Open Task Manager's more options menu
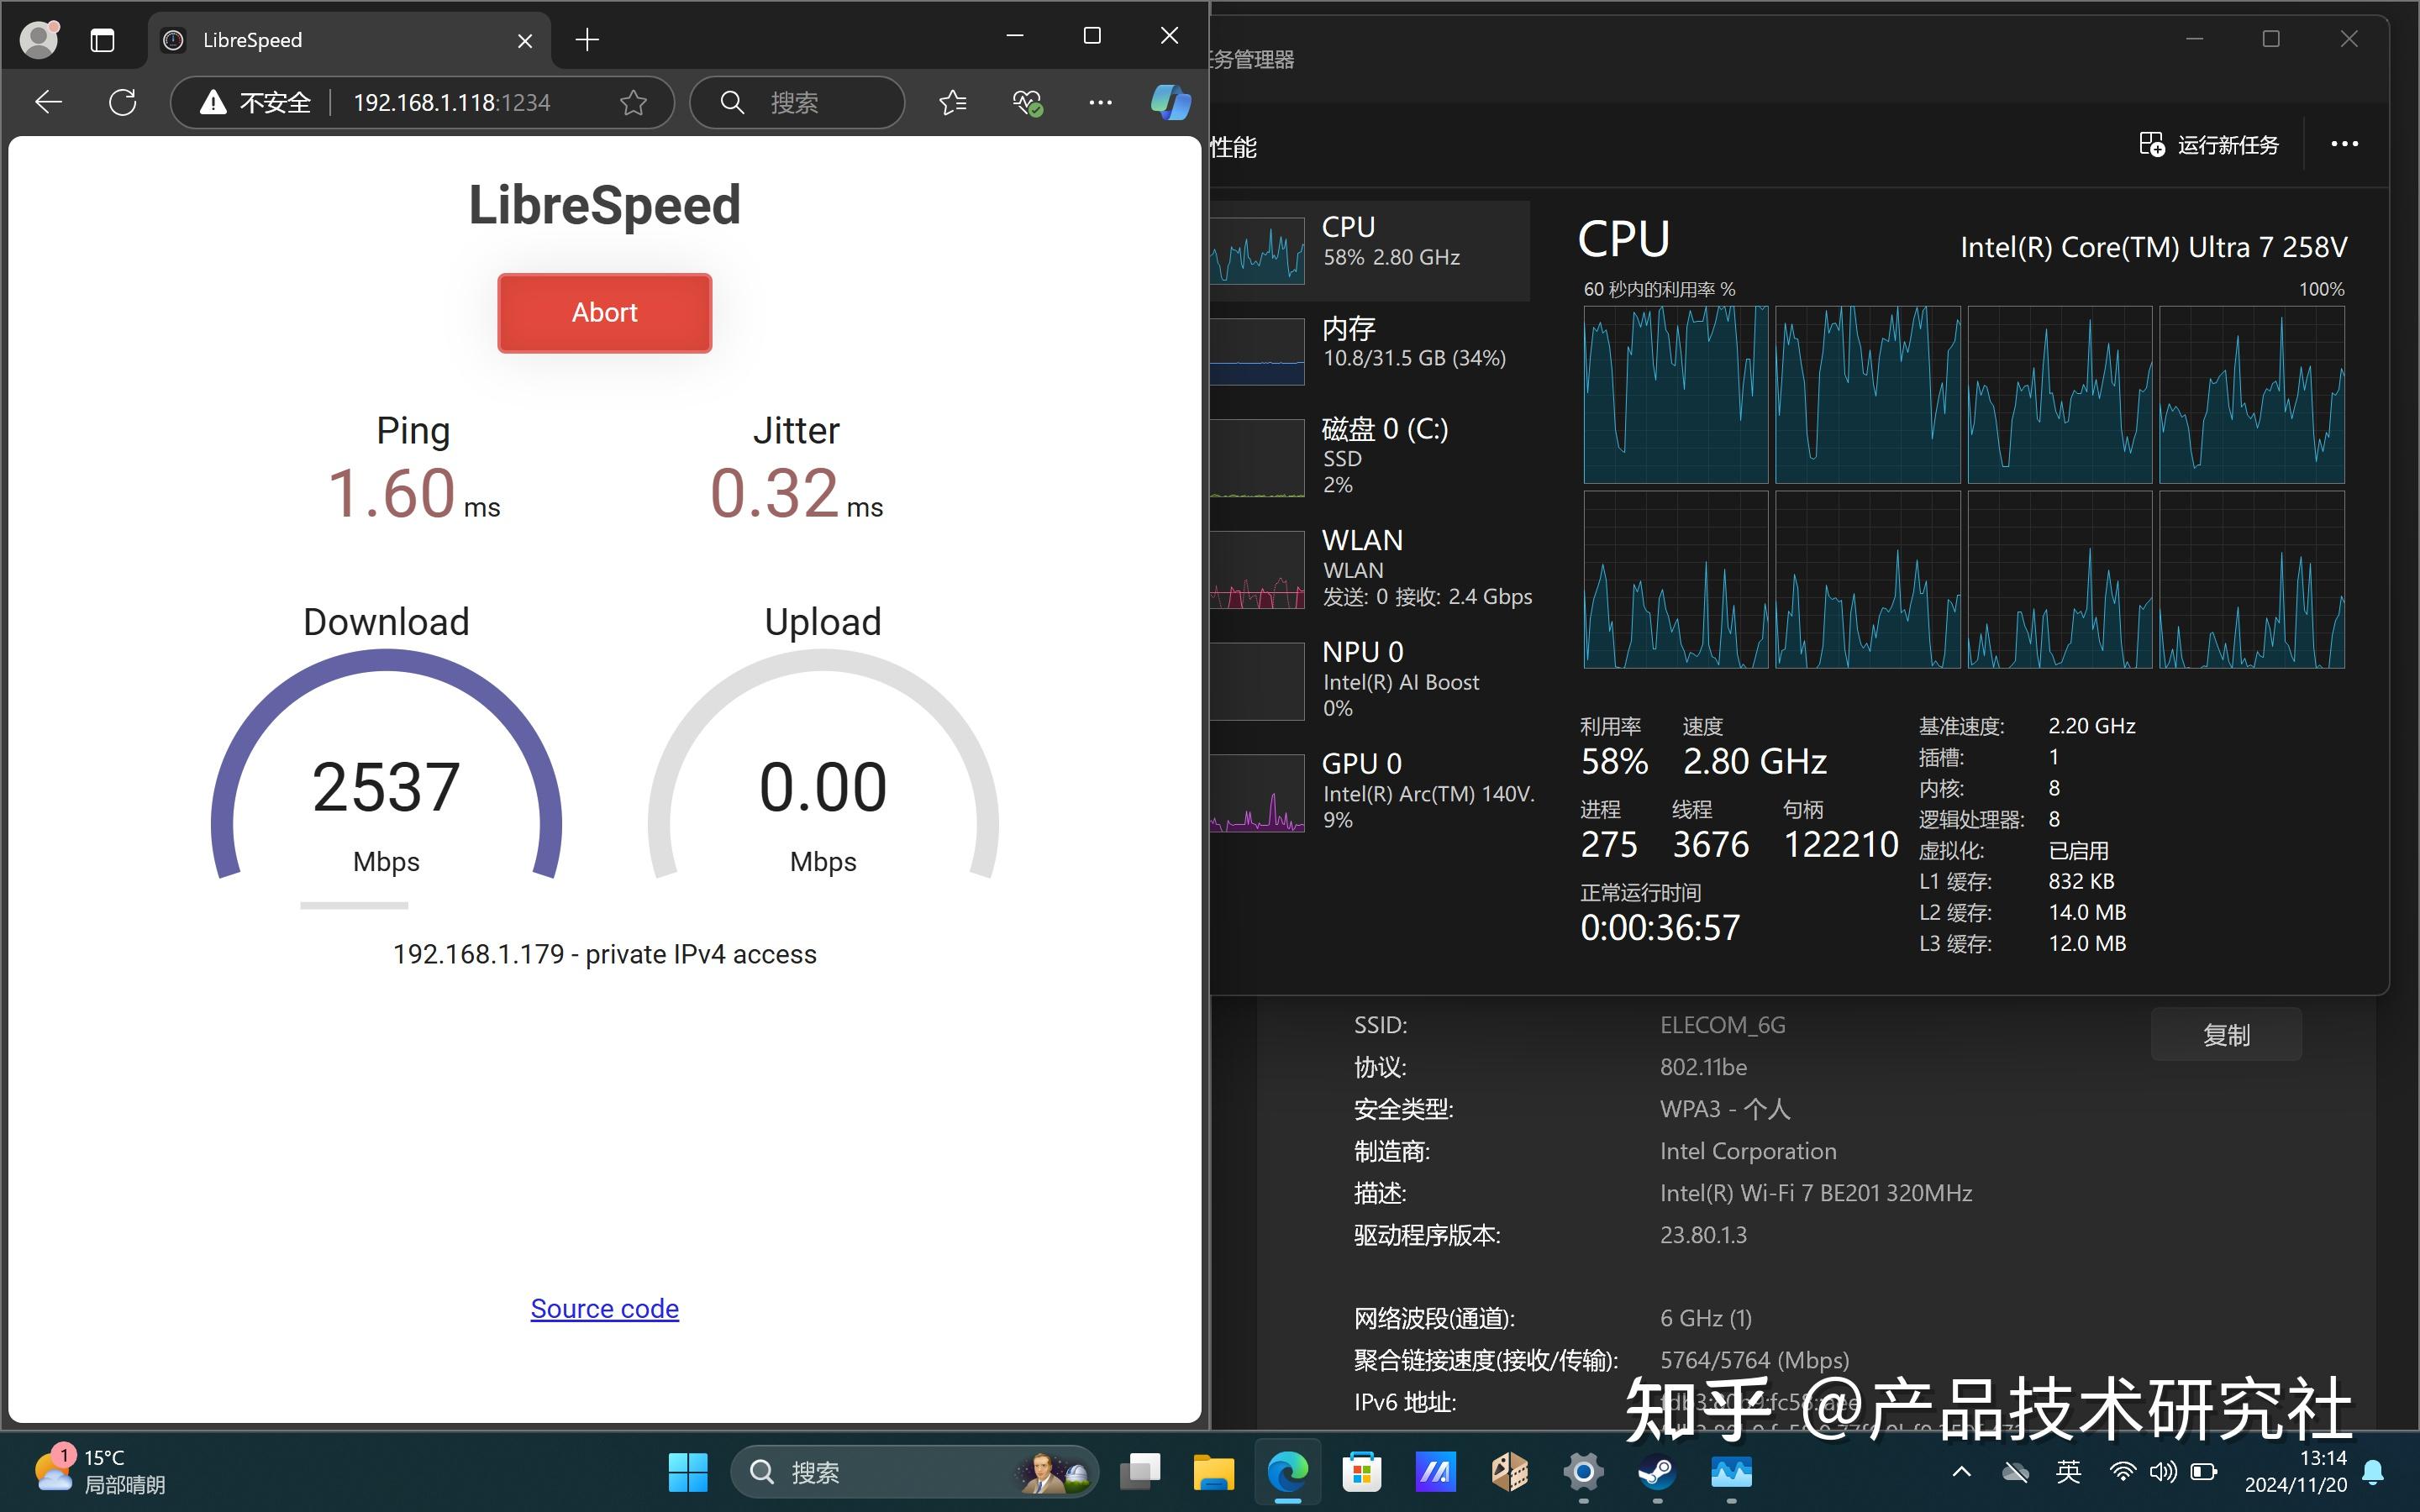The image size is (2420, 1512). coord(2344,144)
